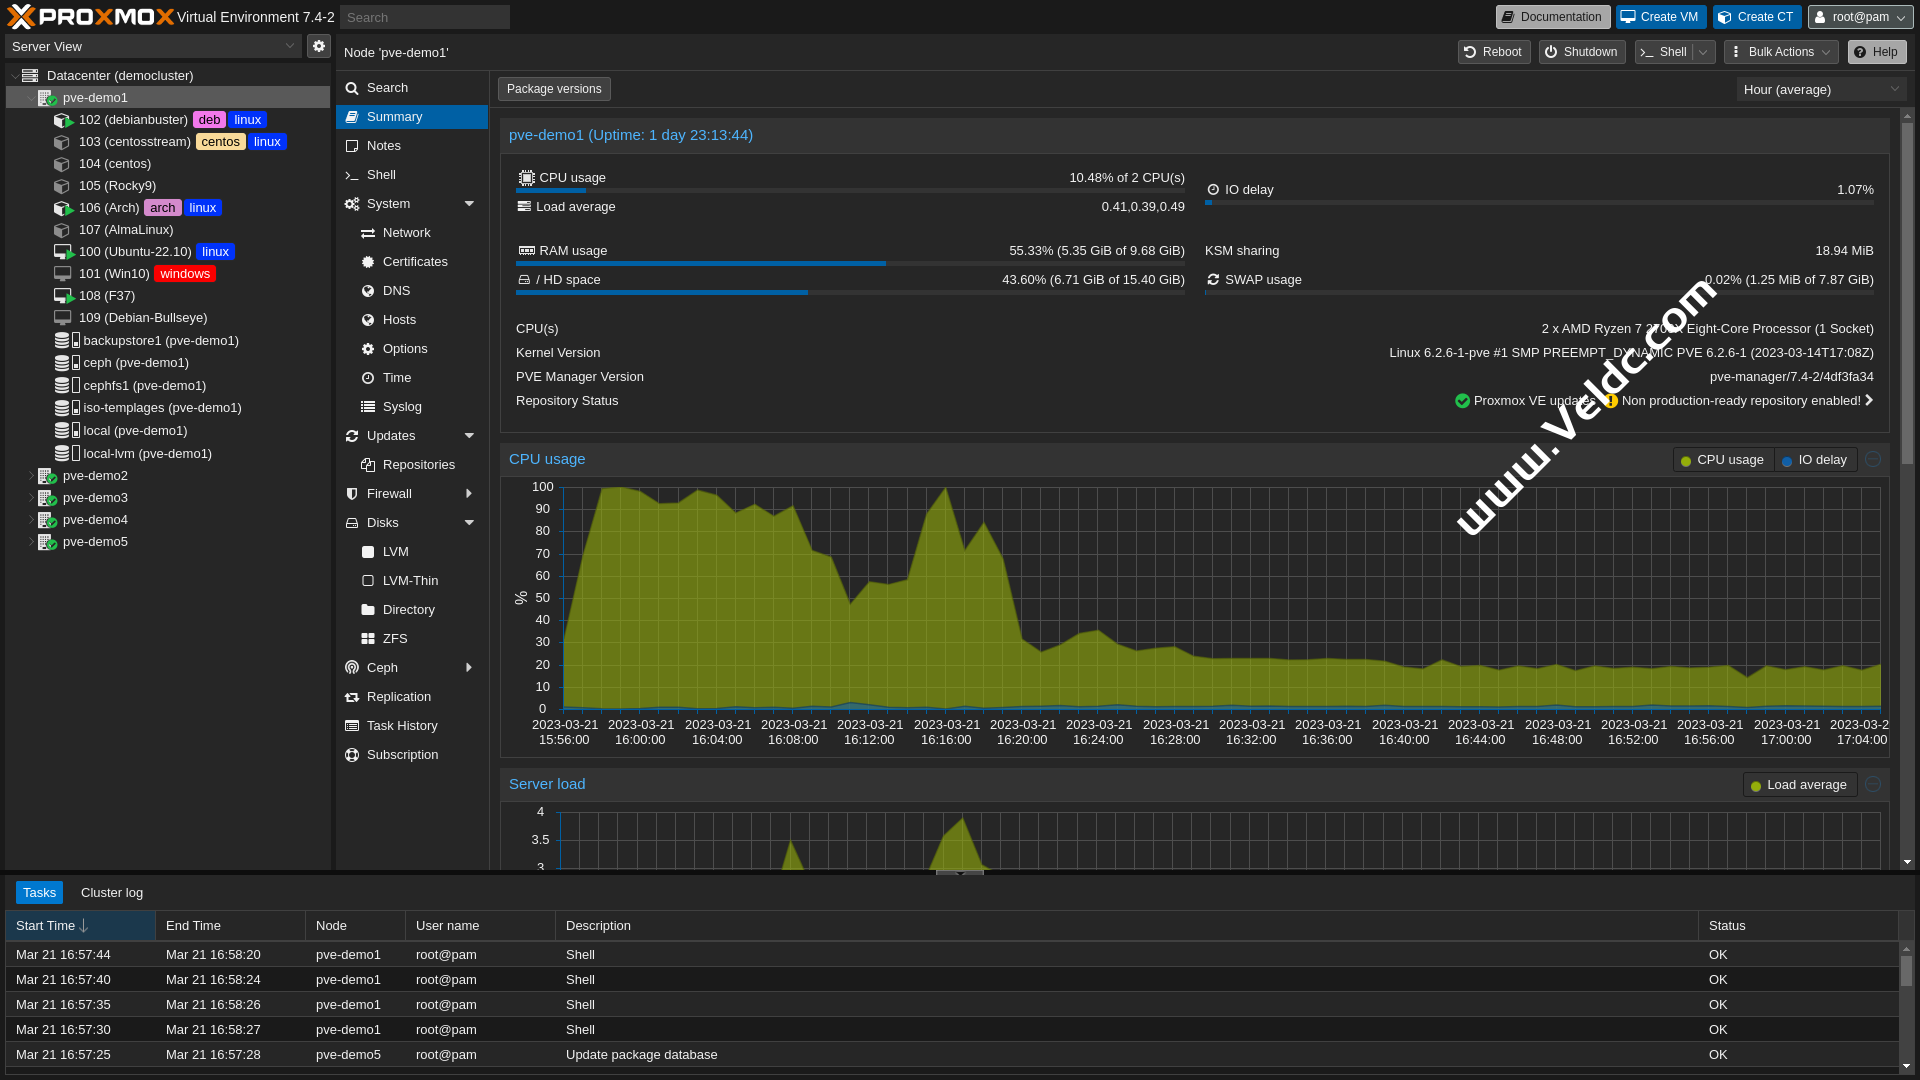This screenshot has width=1920, height=1080.
Task: Click the Package versions button
Action: pos(554,89)
